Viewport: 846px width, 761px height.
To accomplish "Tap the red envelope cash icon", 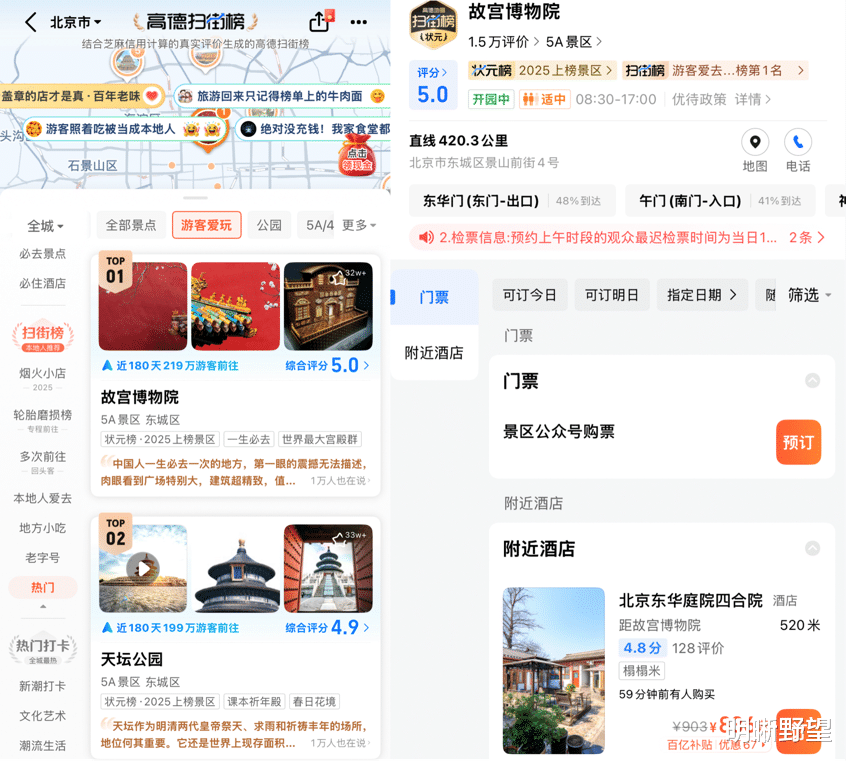I will click(x=357, y=154).
